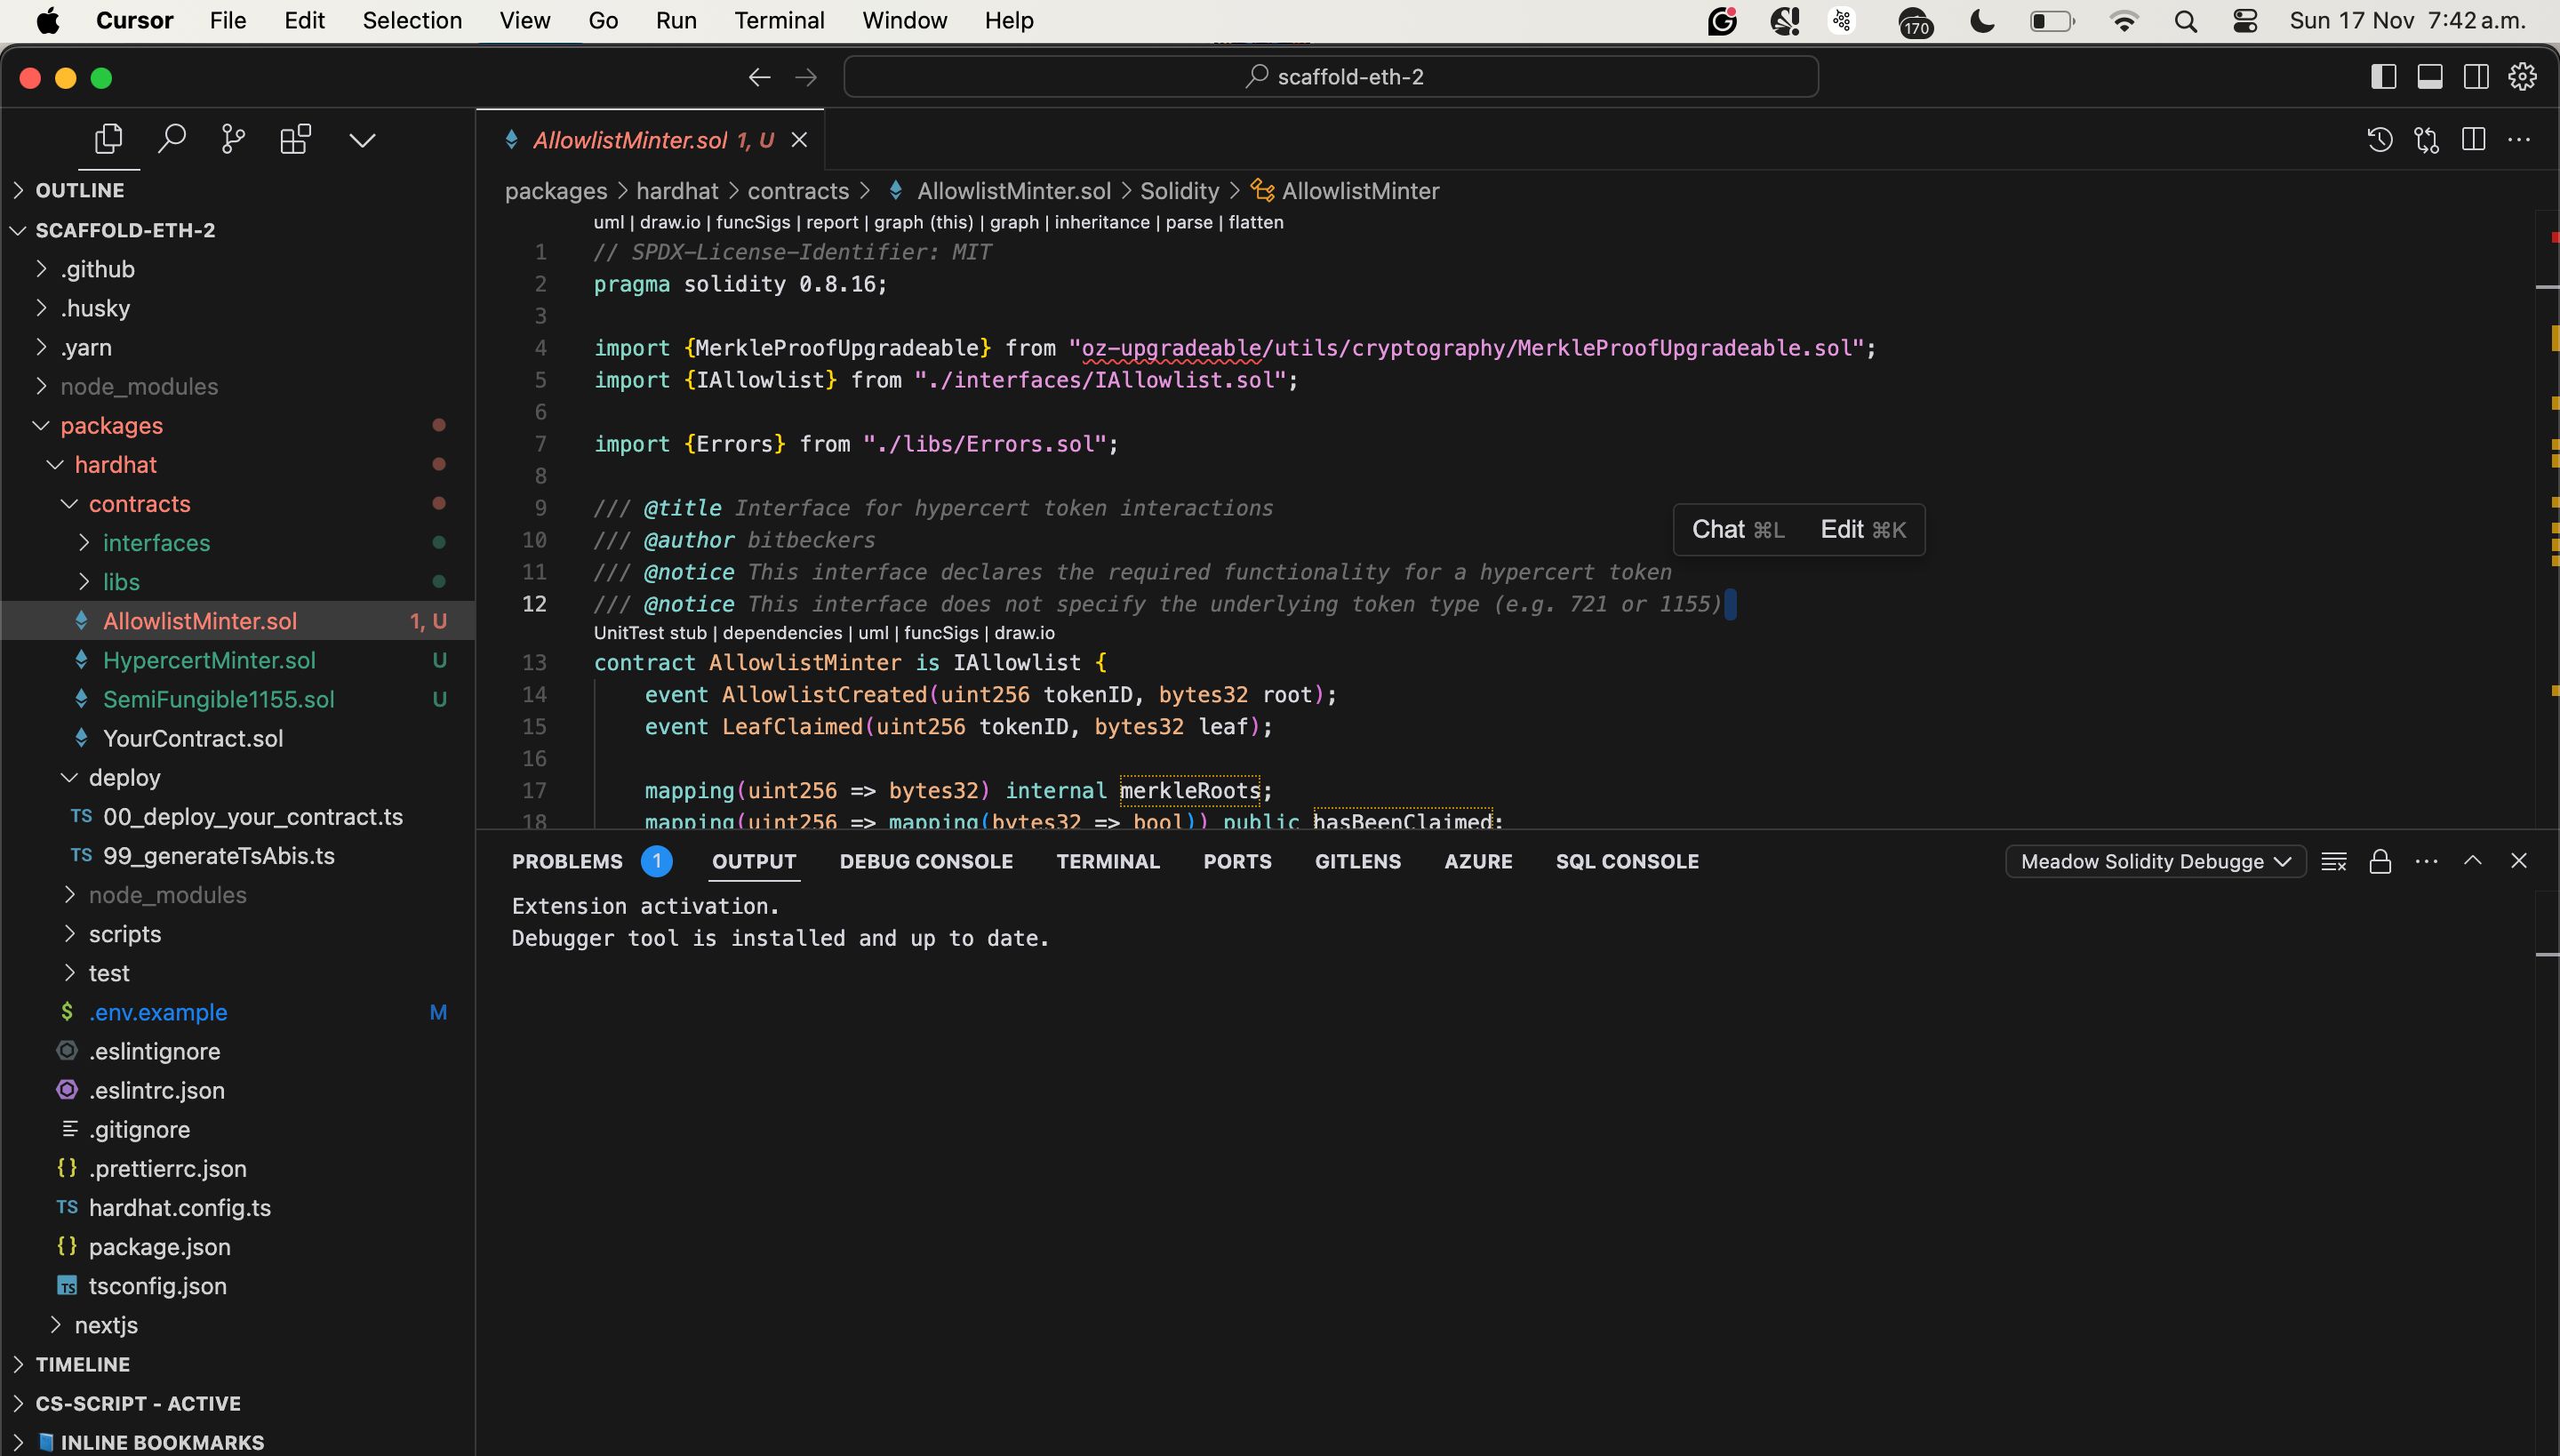Click the split editor icon in top toolbar
The height and width of the screenshot is (1456, 2560).
pos(2472,139)
